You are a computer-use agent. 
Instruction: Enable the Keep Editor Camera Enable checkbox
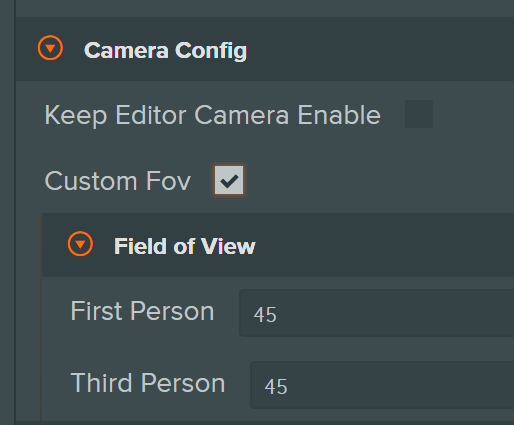pos(419,114)
